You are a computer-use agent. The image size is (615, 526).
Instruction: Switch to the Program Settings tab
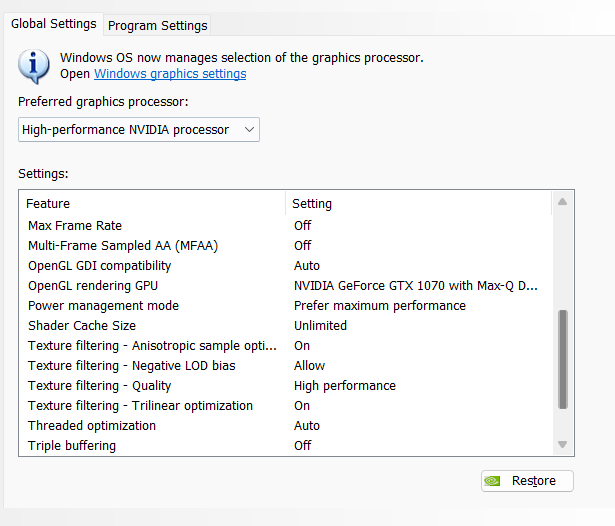tap(157, 25)
